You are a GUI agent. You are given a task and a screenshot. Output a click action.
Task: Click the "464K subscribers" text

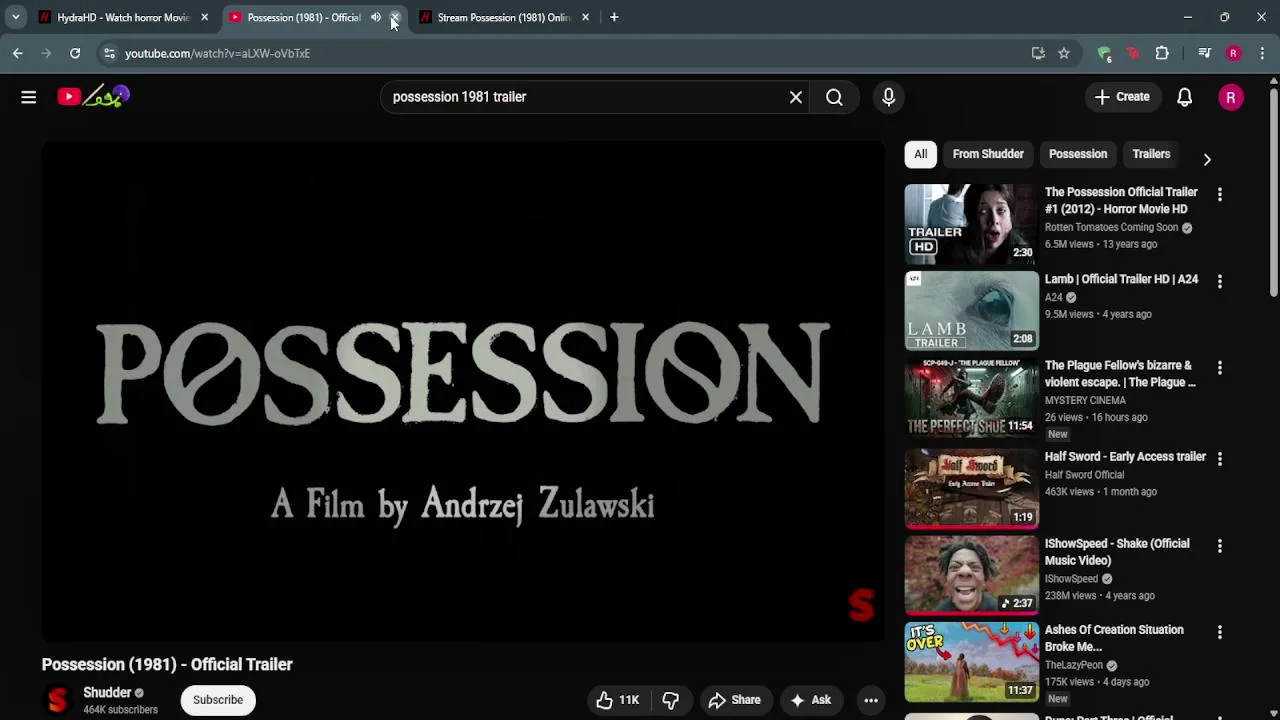click(120, 710)
